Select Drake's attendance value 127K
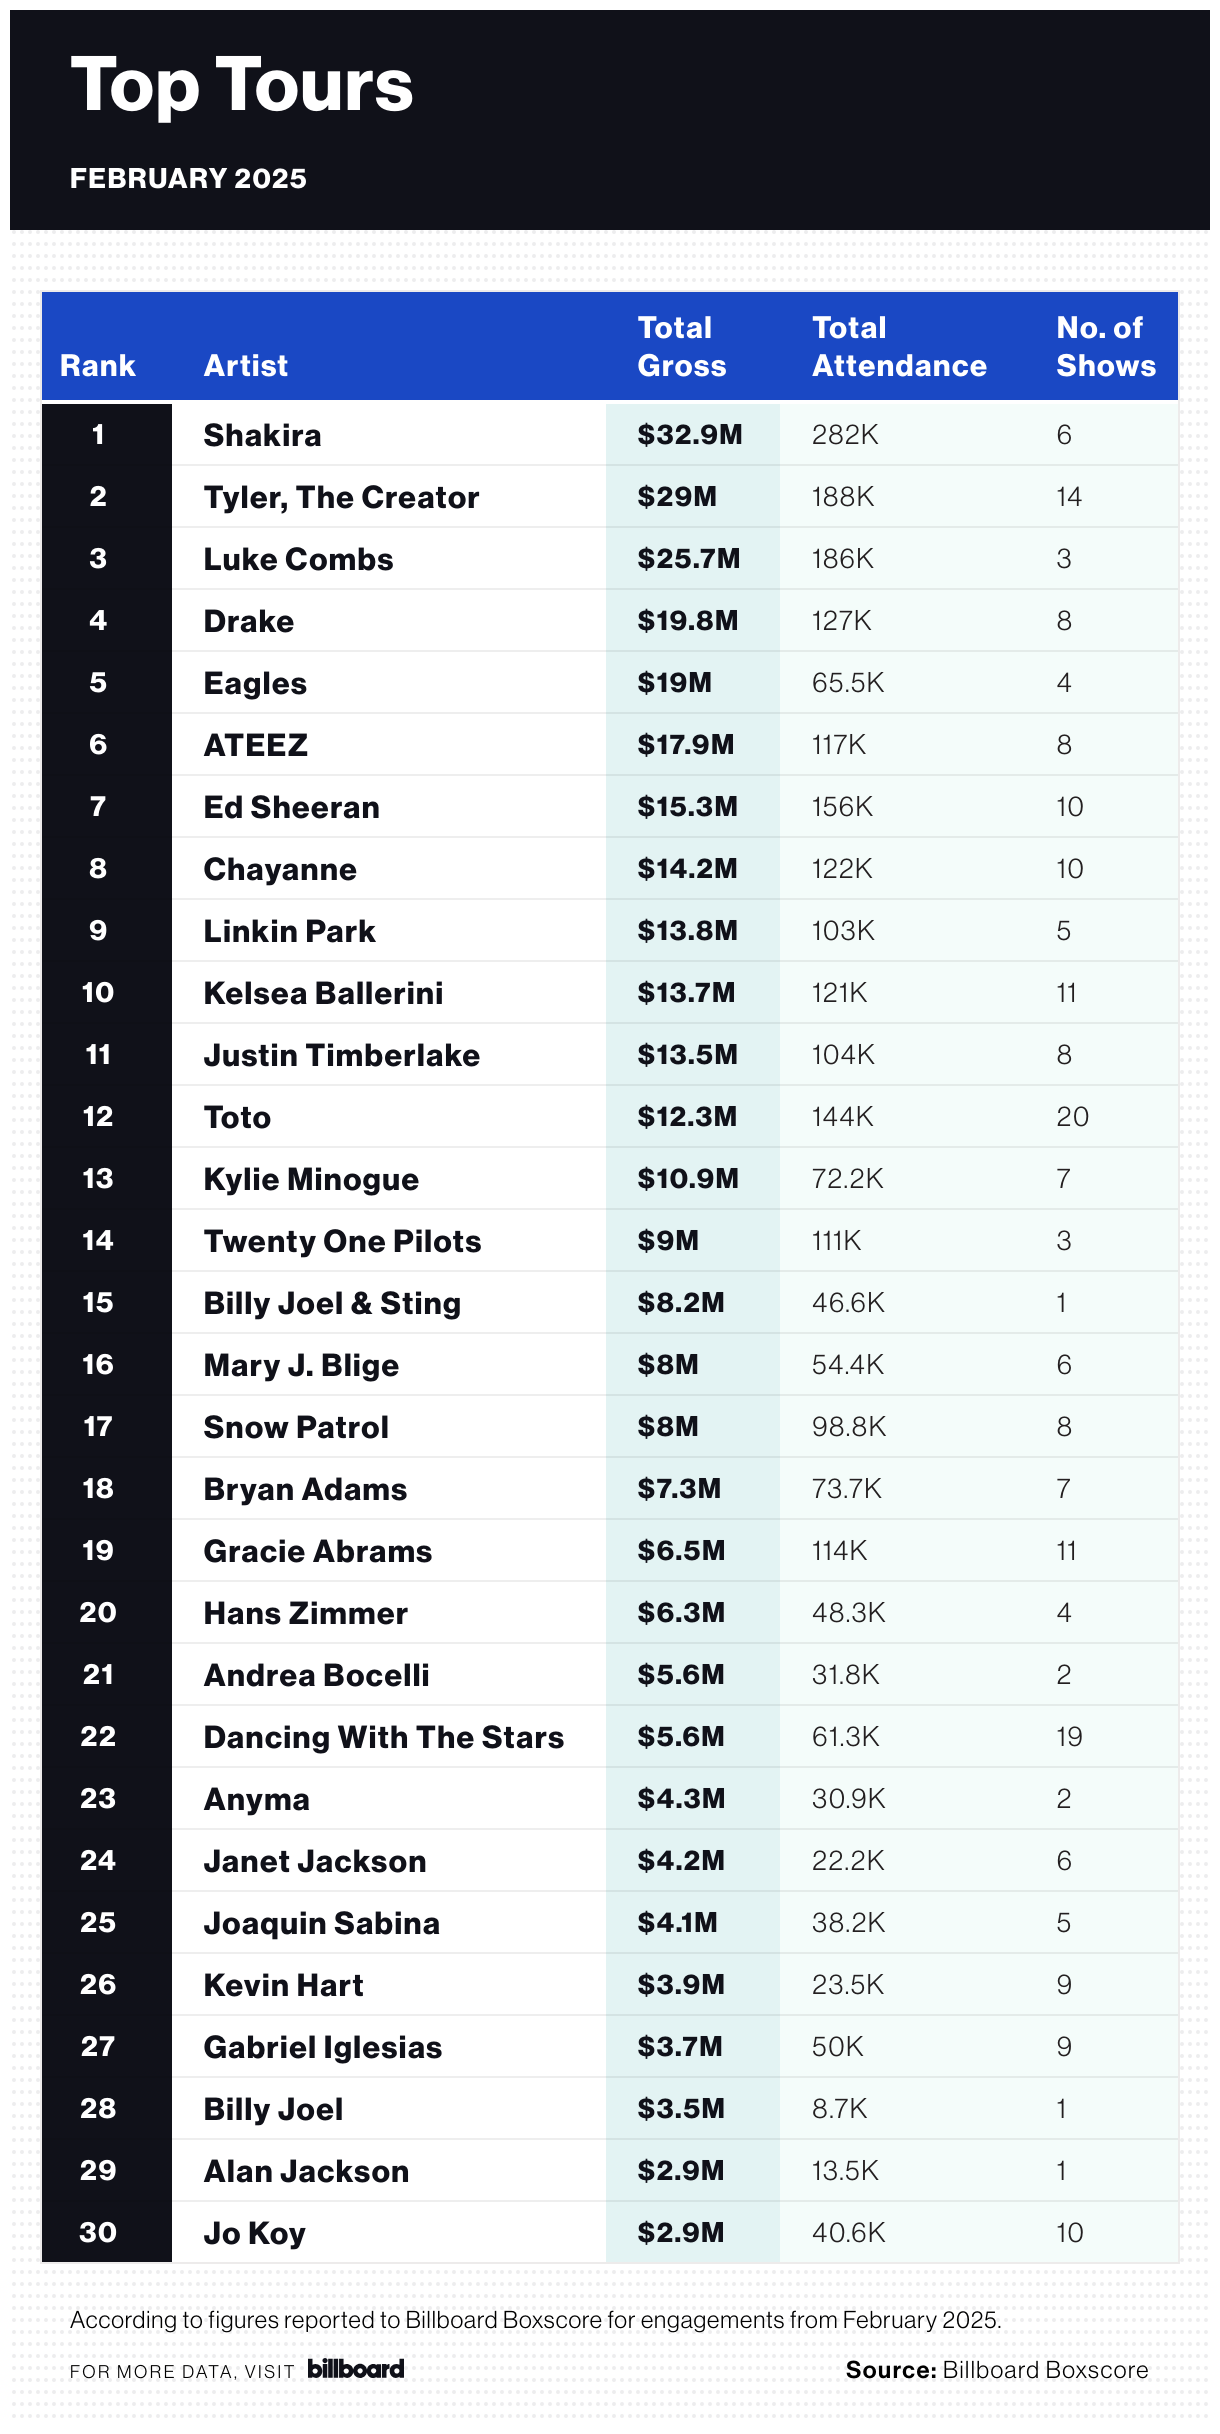This screenshot has height=2434, width=1220. tap(842, 621)
